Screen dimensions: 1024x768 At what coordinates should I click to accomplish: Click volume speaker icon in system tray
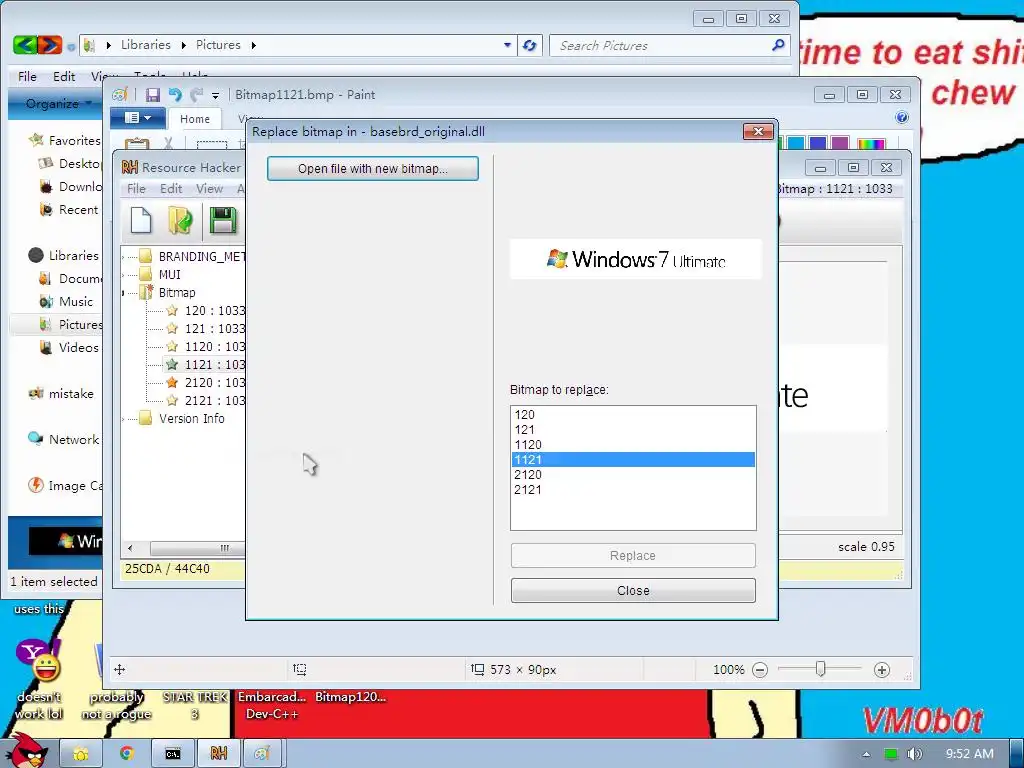point(914,754)
